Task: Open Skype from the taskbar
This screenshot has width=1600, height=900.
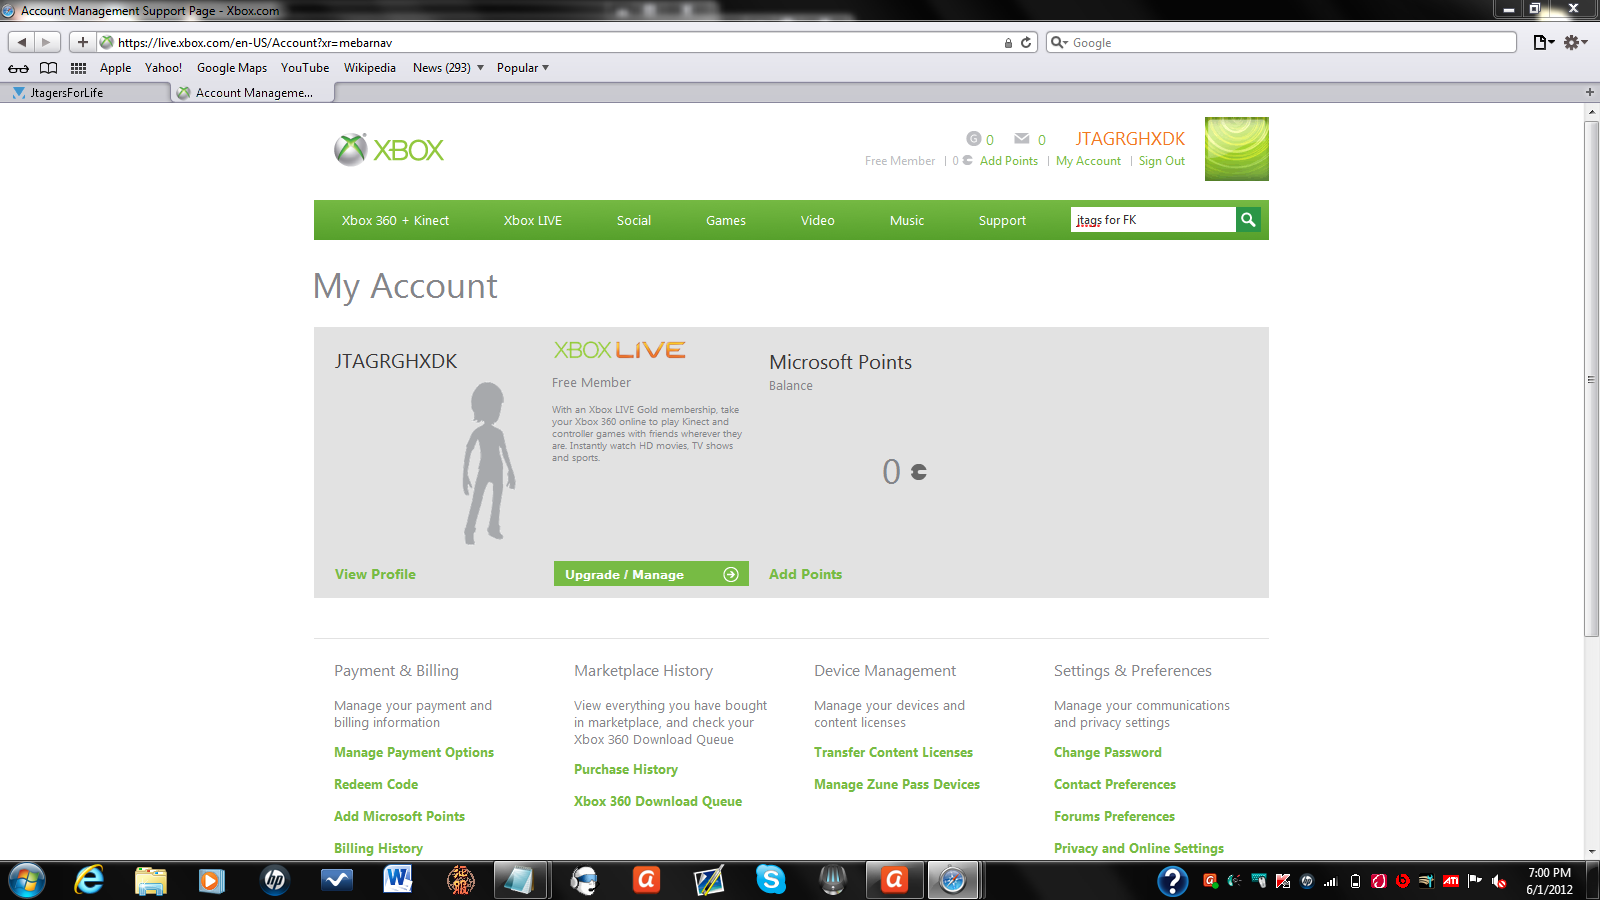Action: pyautogui.click(x=770, y=880)
